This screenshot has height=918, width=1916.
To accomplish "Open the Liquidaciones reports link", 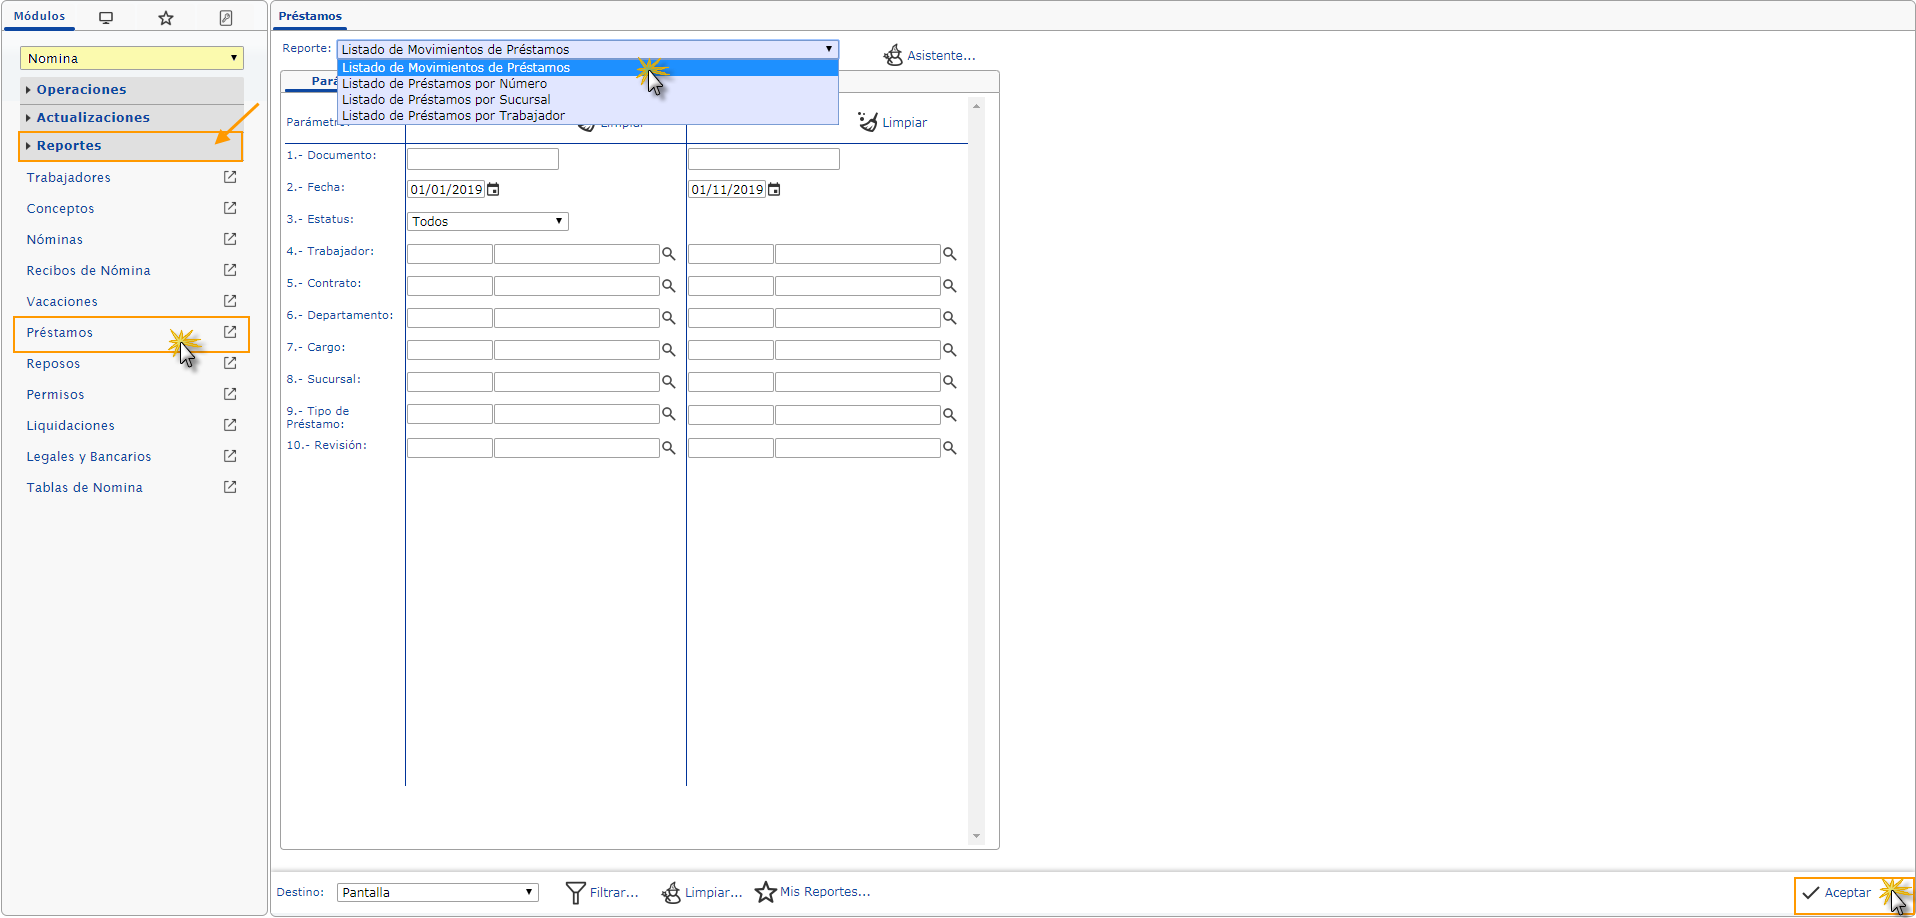I will click(x=70, y=426).
